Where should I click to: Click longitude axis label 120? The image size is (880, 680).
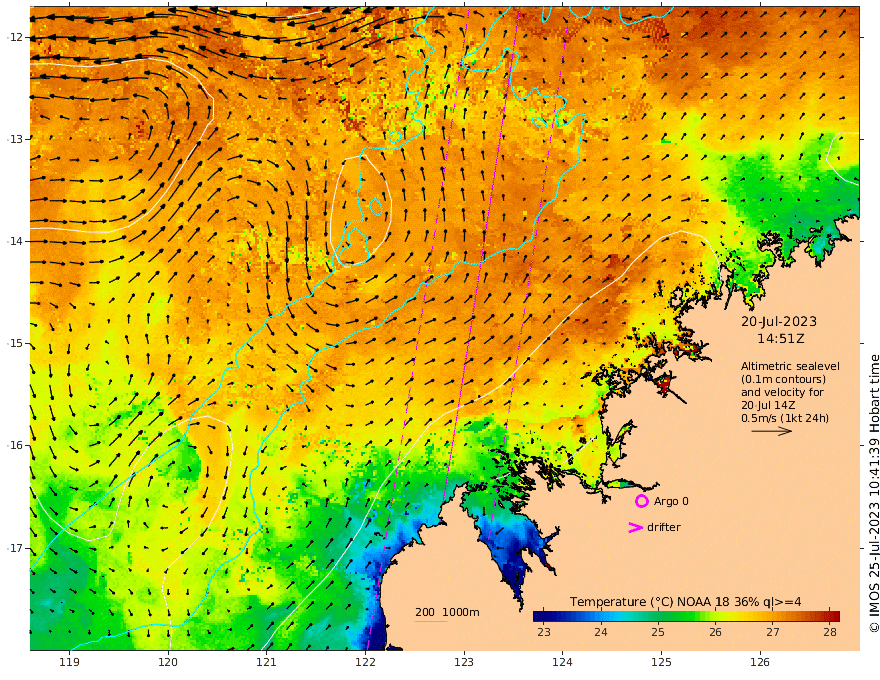pyautogui.click(x=168, y=663)
